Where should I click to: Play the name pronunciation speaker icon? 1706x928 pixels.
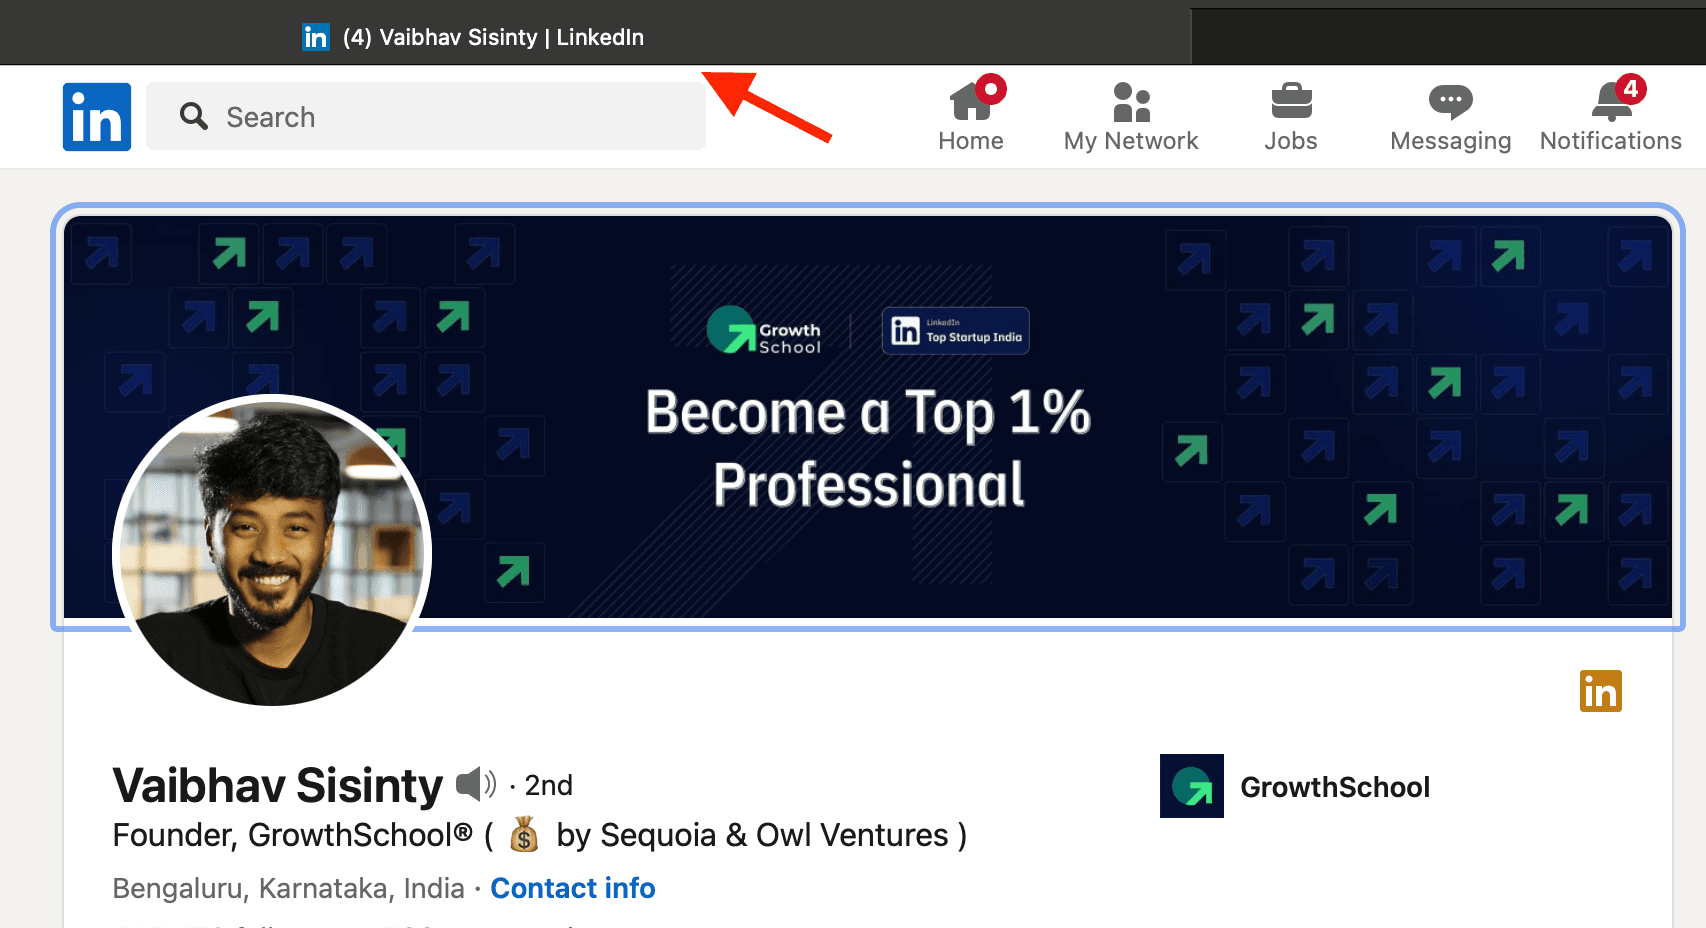476,784
